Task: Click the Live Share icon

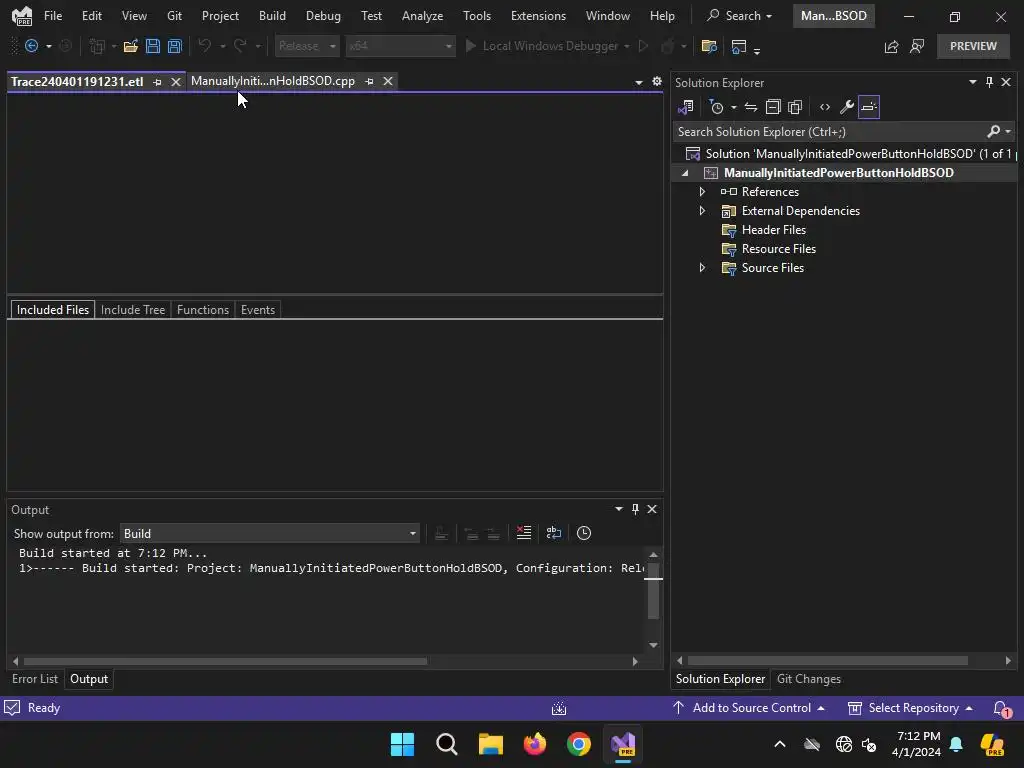Action: pyautogui.click(x=891, y=46)
